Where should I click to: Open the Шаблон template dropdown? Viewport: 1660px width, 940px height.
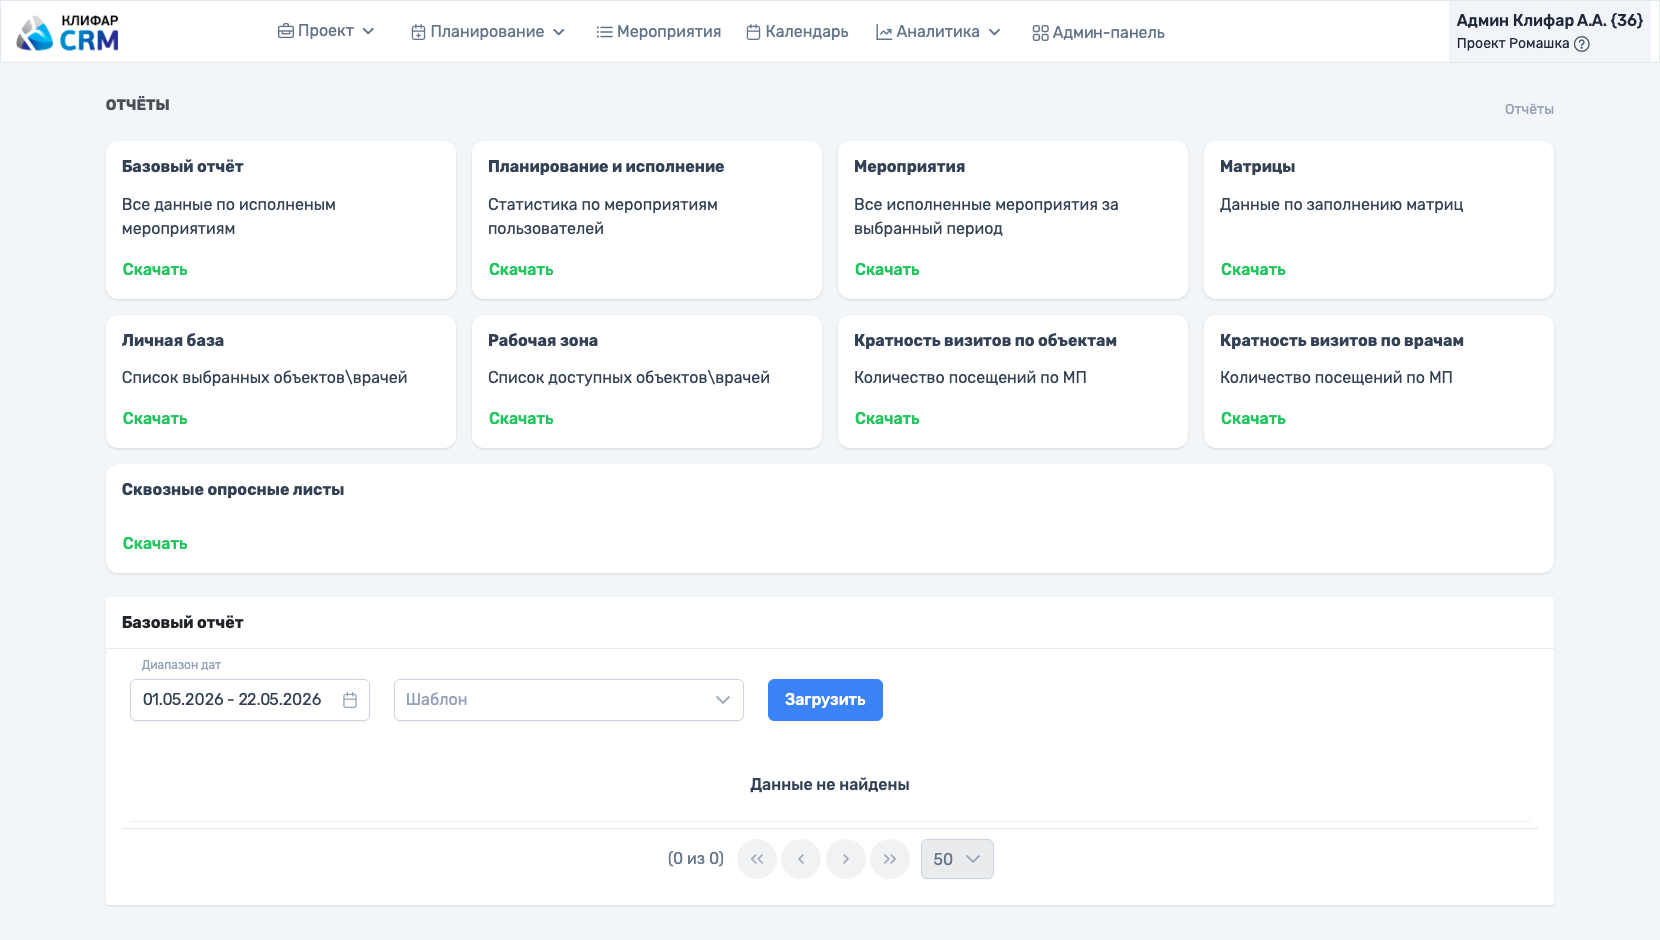pos(569,700)
